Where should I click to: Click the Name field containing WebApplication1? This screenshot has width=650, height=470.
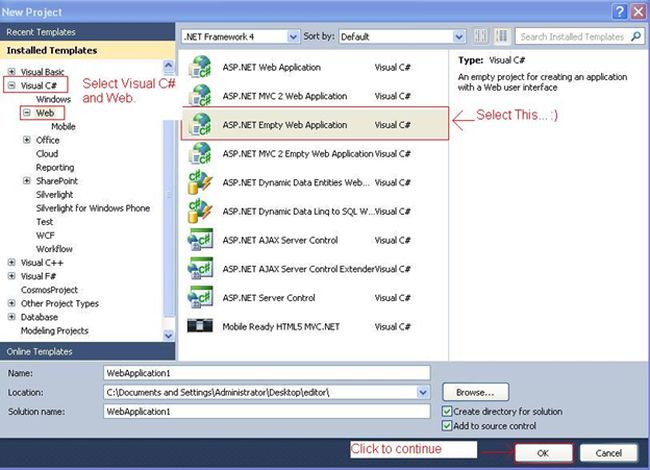click(x=267, y=373)
